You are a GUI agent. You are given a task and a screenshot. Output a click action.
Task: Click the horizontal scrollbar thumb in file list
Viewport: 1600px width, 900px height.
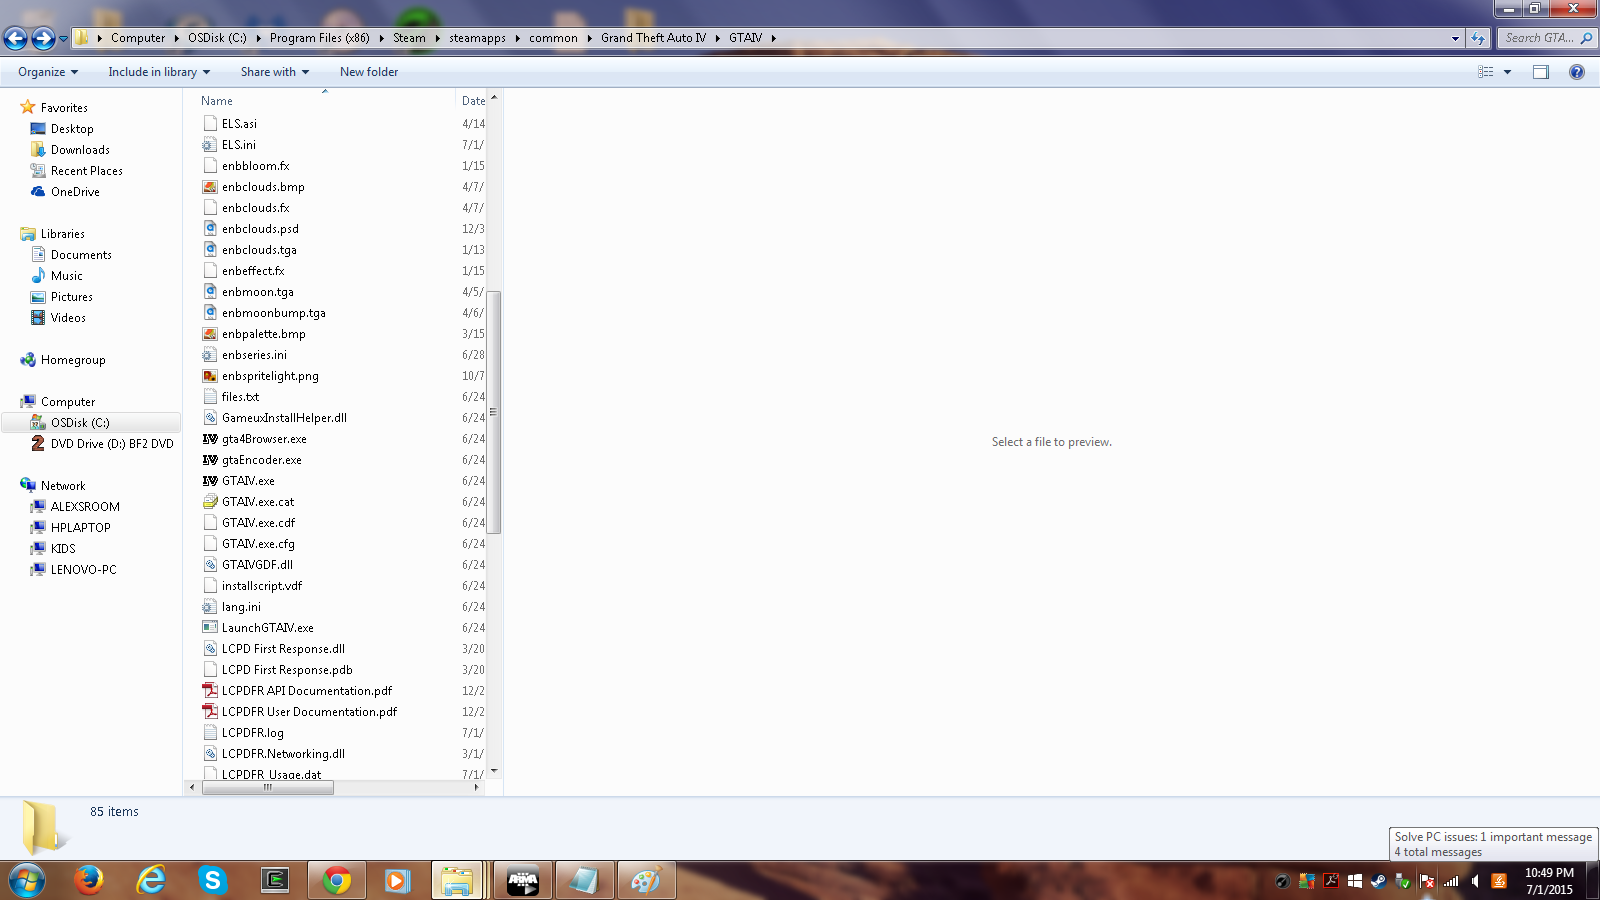tap(268, 788)
